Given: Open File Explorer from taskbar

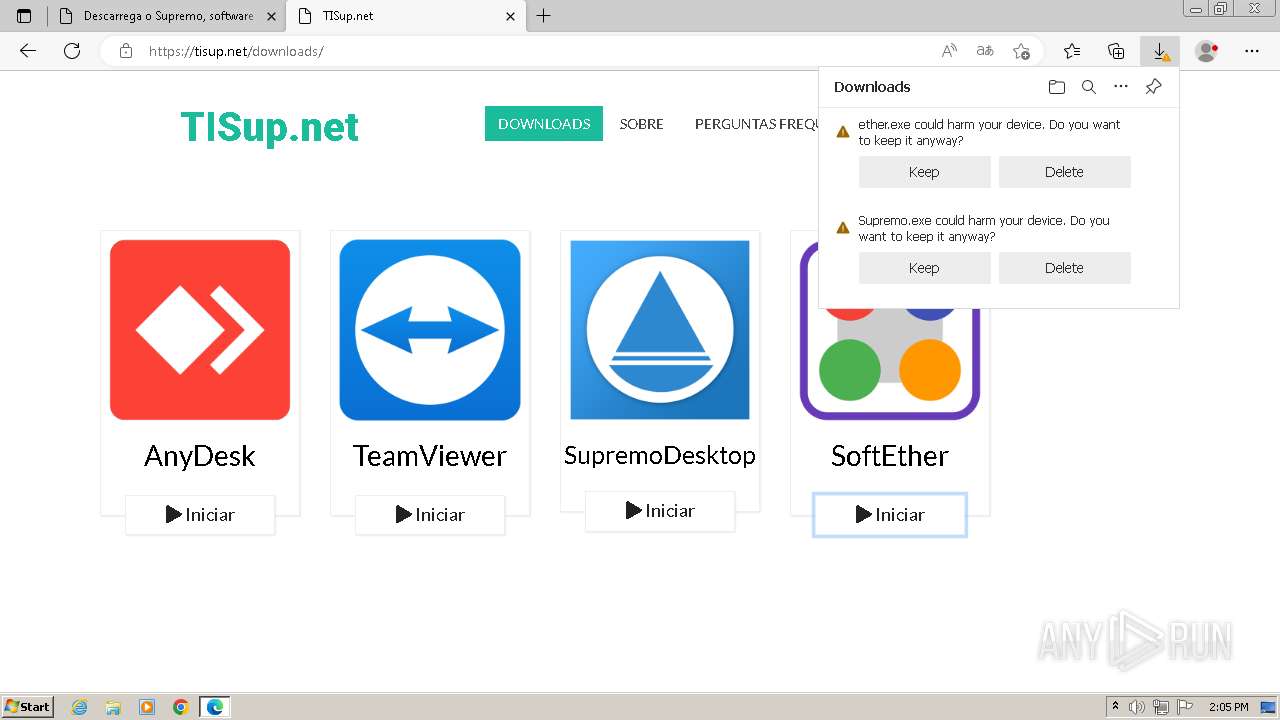Looking at the screenshot, I should point(113,707).
